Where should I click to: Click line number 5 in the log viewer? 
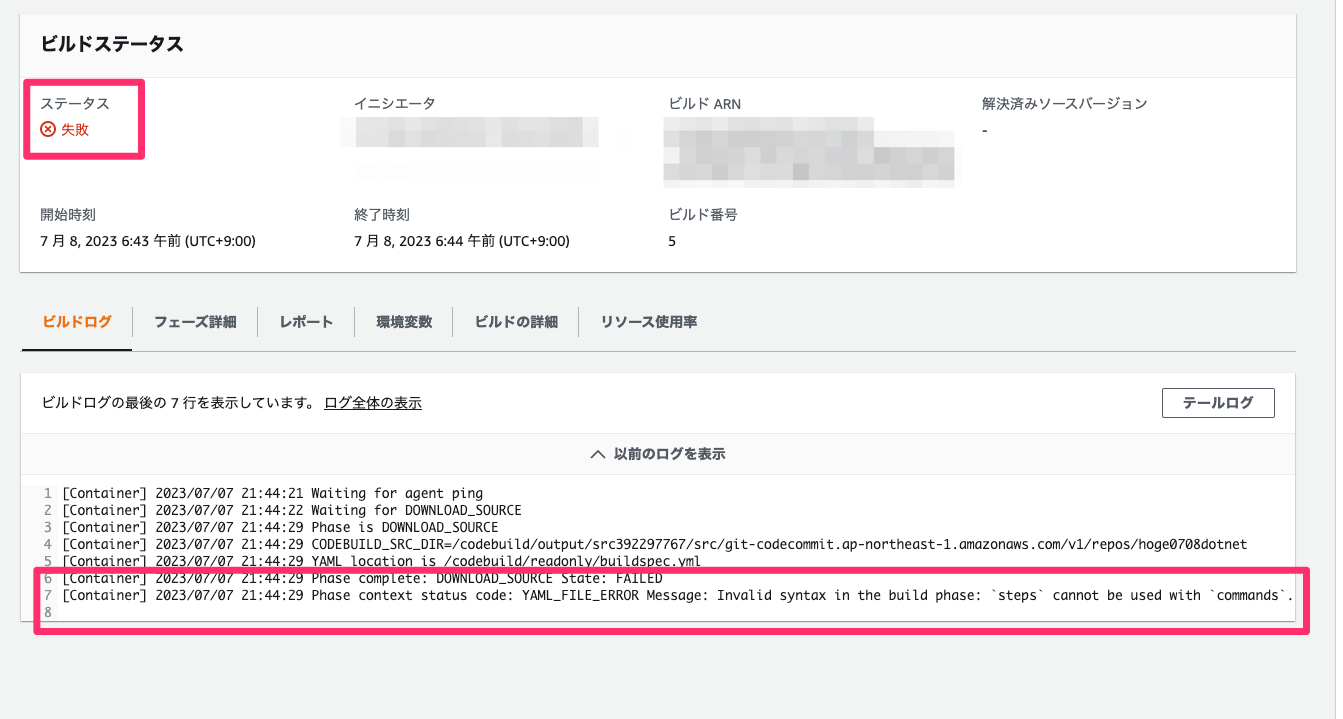(47, 561)
